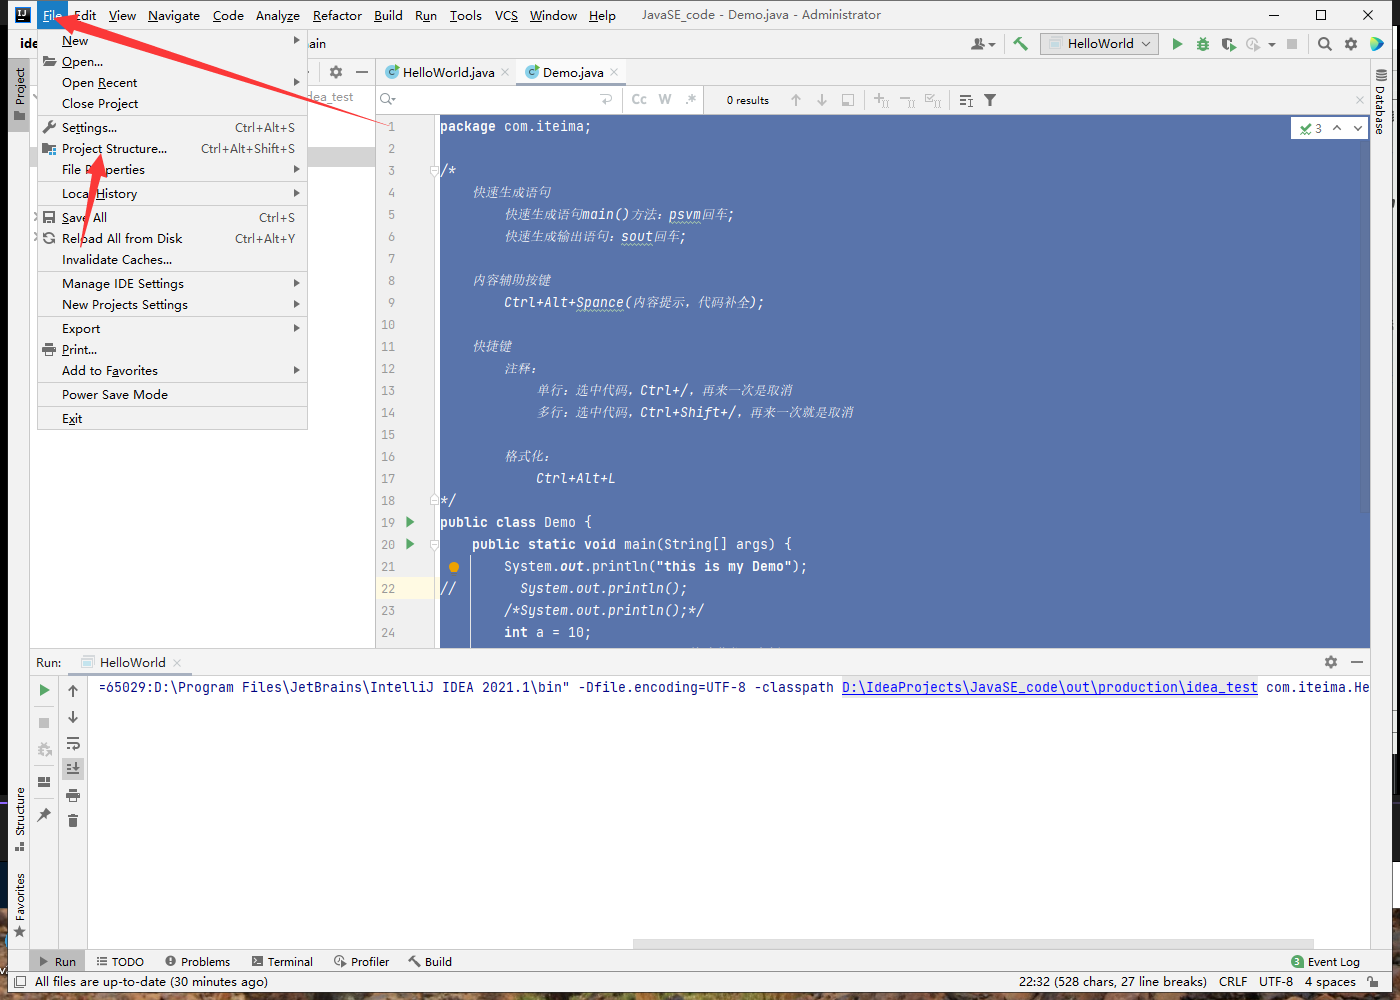This screenshot has width=1400, height=1000.
Task: Open Search Everywhere magnifier icon
Action: pos(1325,44)
